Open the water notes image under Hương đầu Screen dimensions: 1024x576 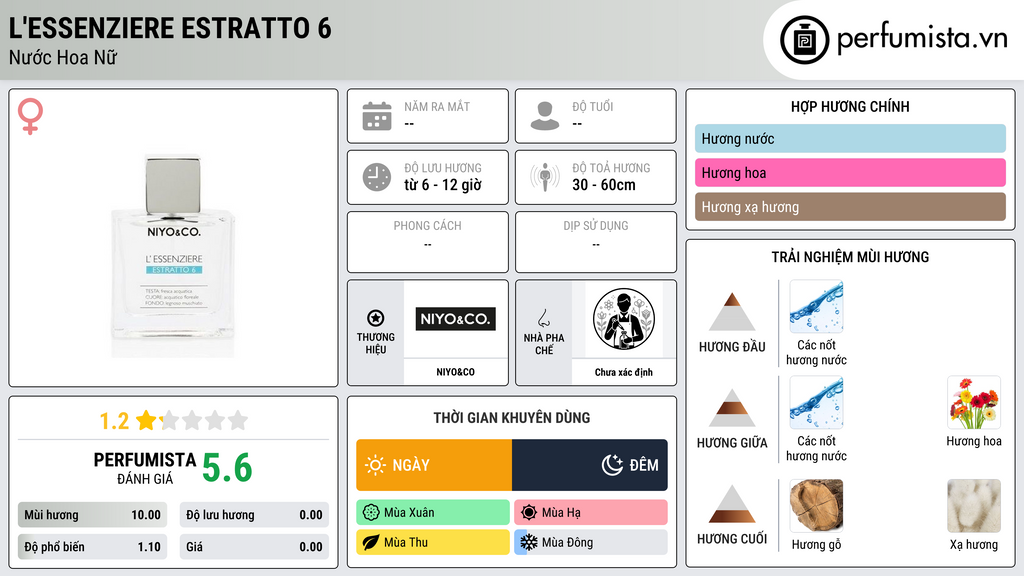pos(816,306)
